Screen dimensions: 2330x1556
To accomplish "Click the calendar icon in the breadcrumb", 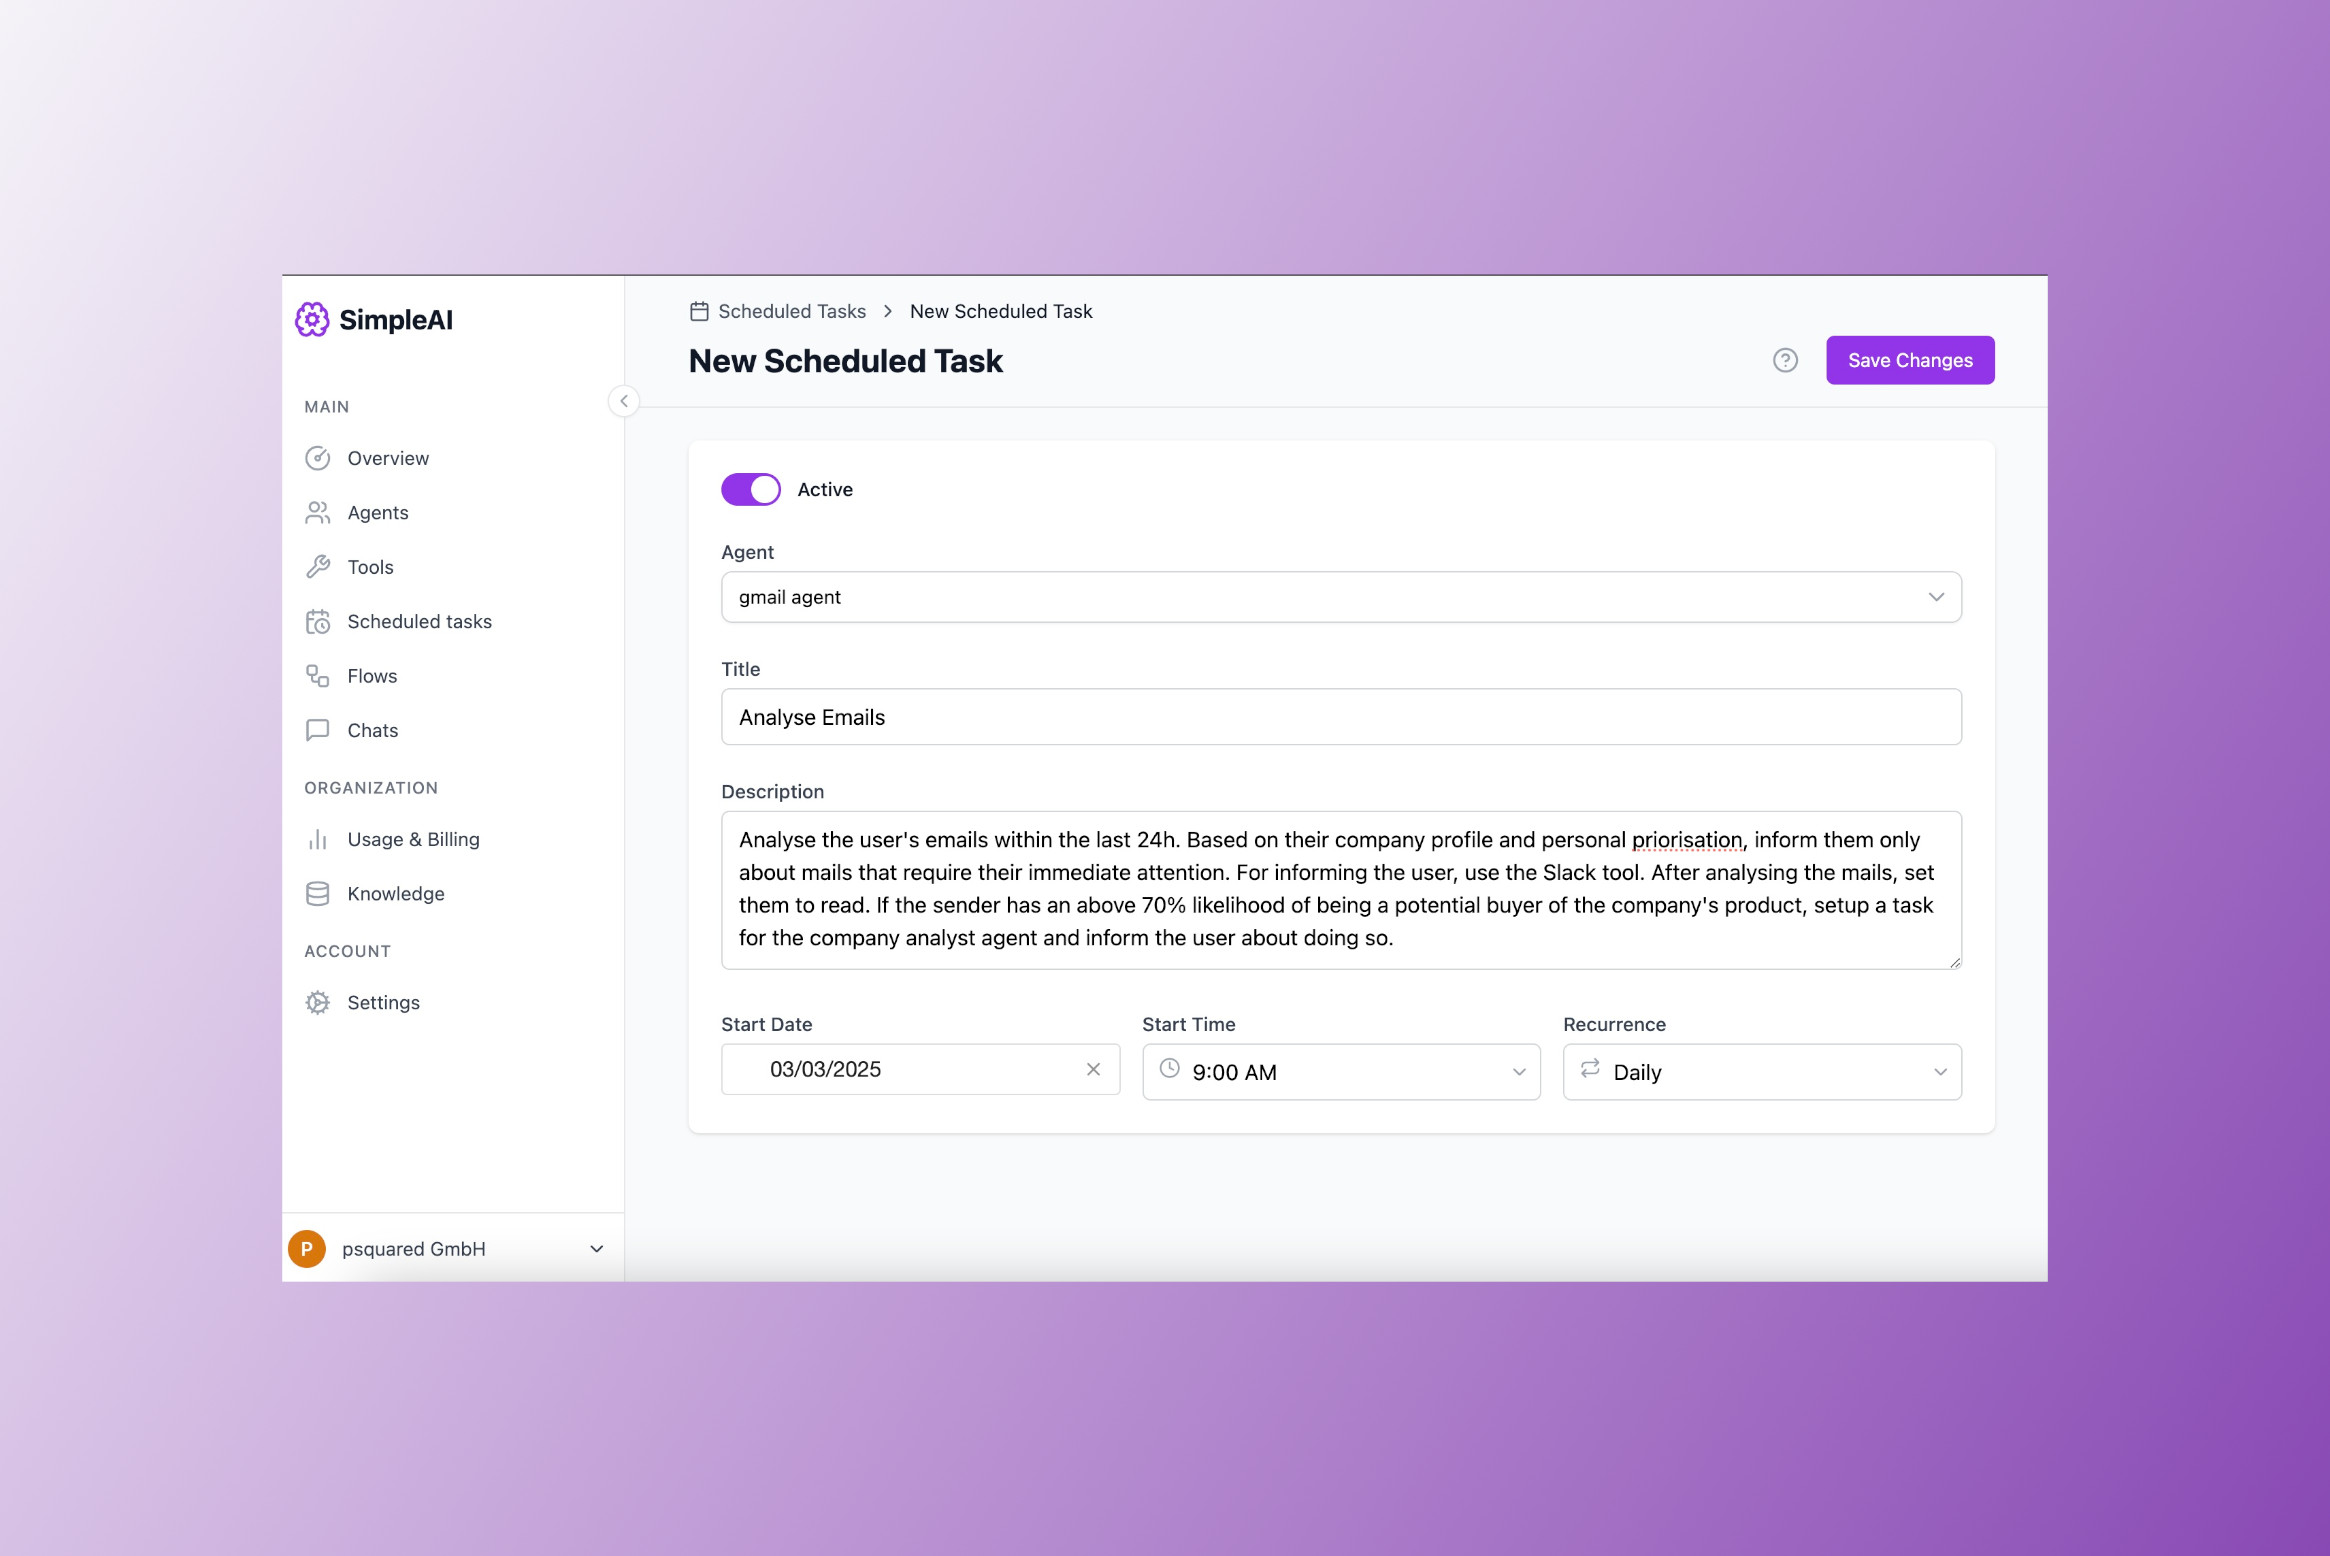I will point(699,311).
